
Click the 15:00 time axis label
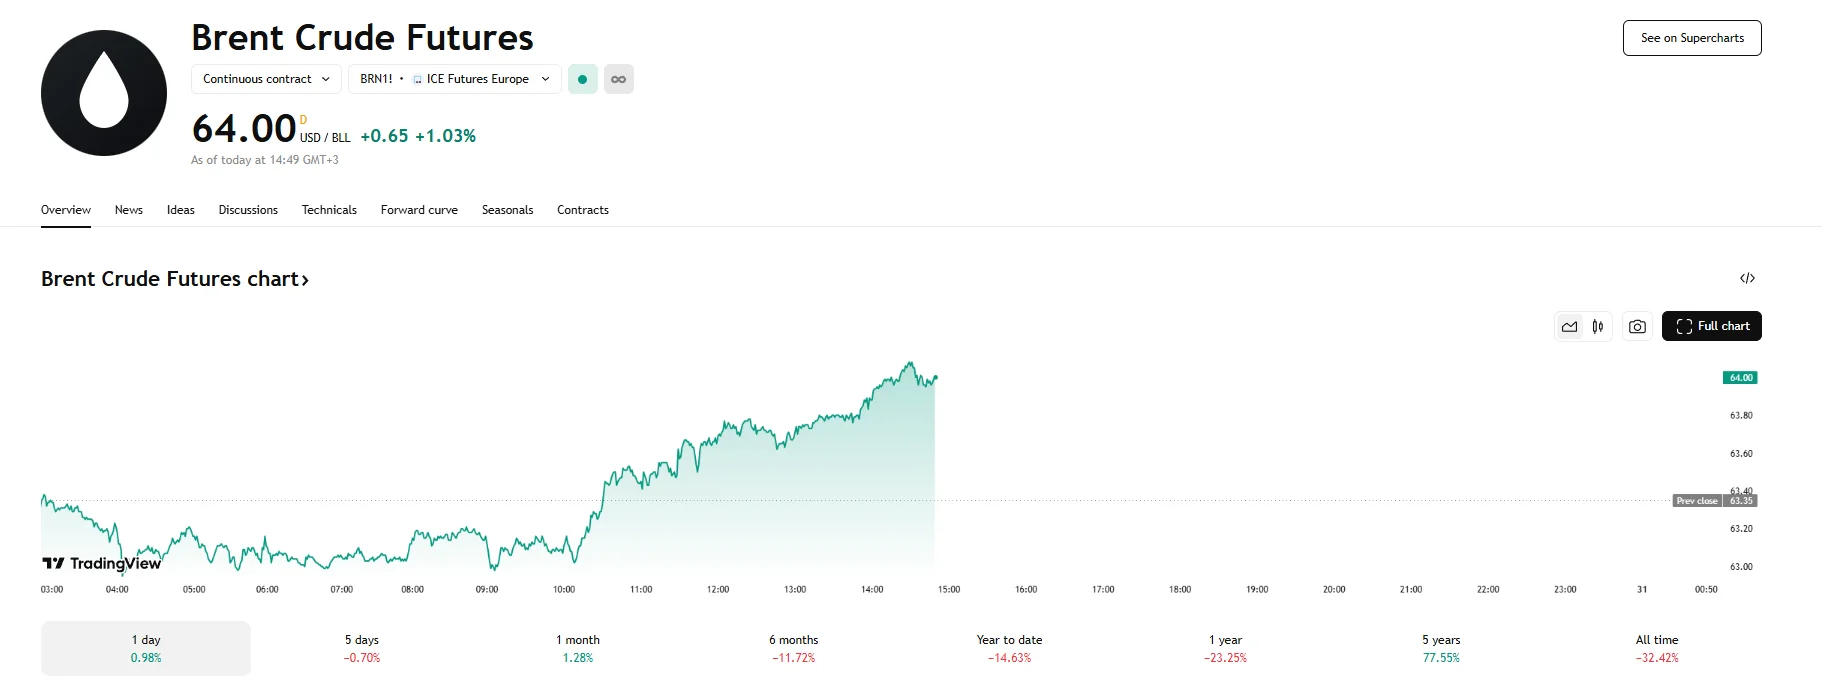coord(949,590)
